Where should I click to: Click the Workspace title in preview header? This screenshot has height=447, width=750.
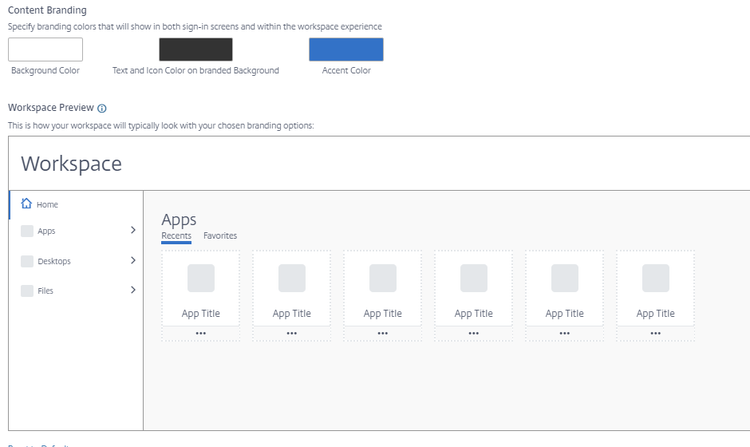tap(71, 164)
